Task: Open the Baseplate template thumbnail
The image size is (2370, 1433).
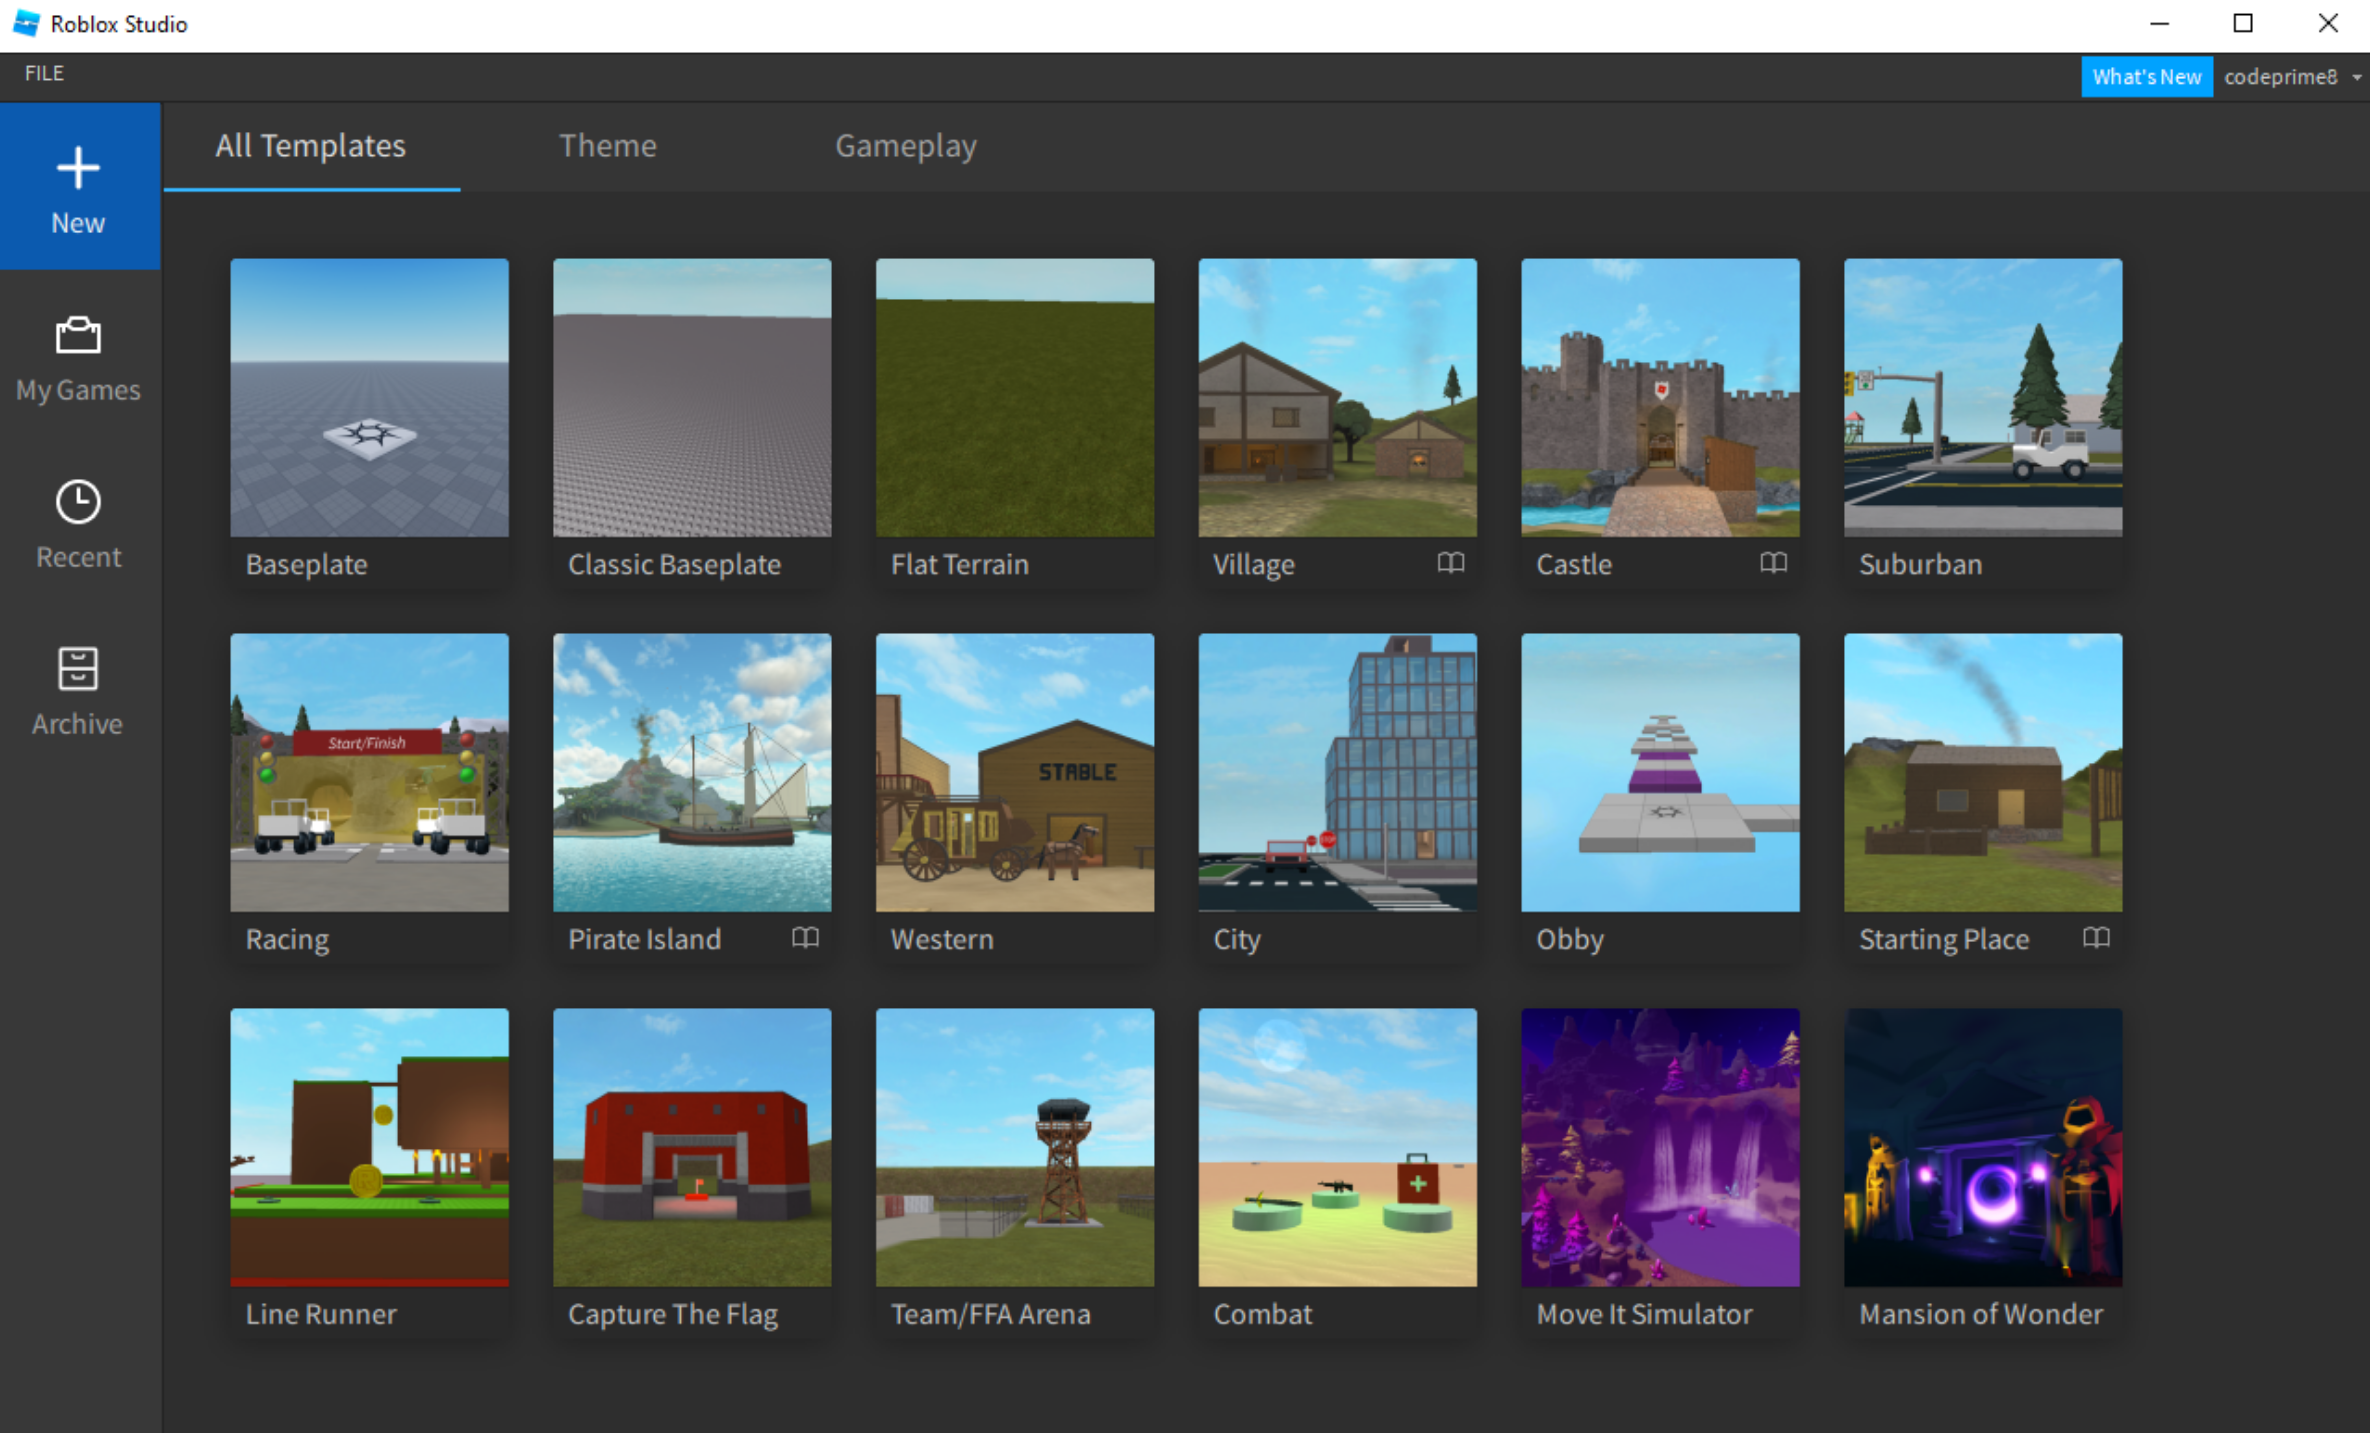Action: pos(369,398)
